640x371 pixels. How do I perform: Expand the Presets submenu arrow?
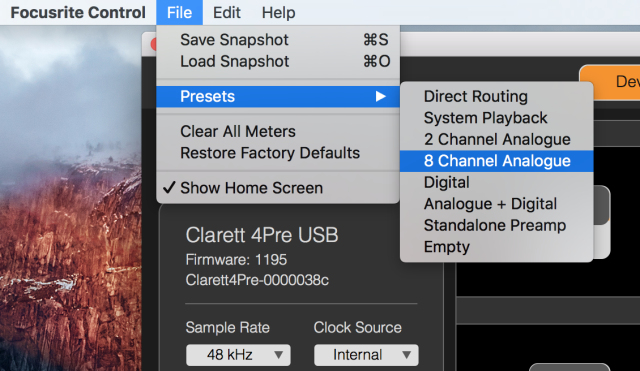pyautogui.click(x=380, y=96)
